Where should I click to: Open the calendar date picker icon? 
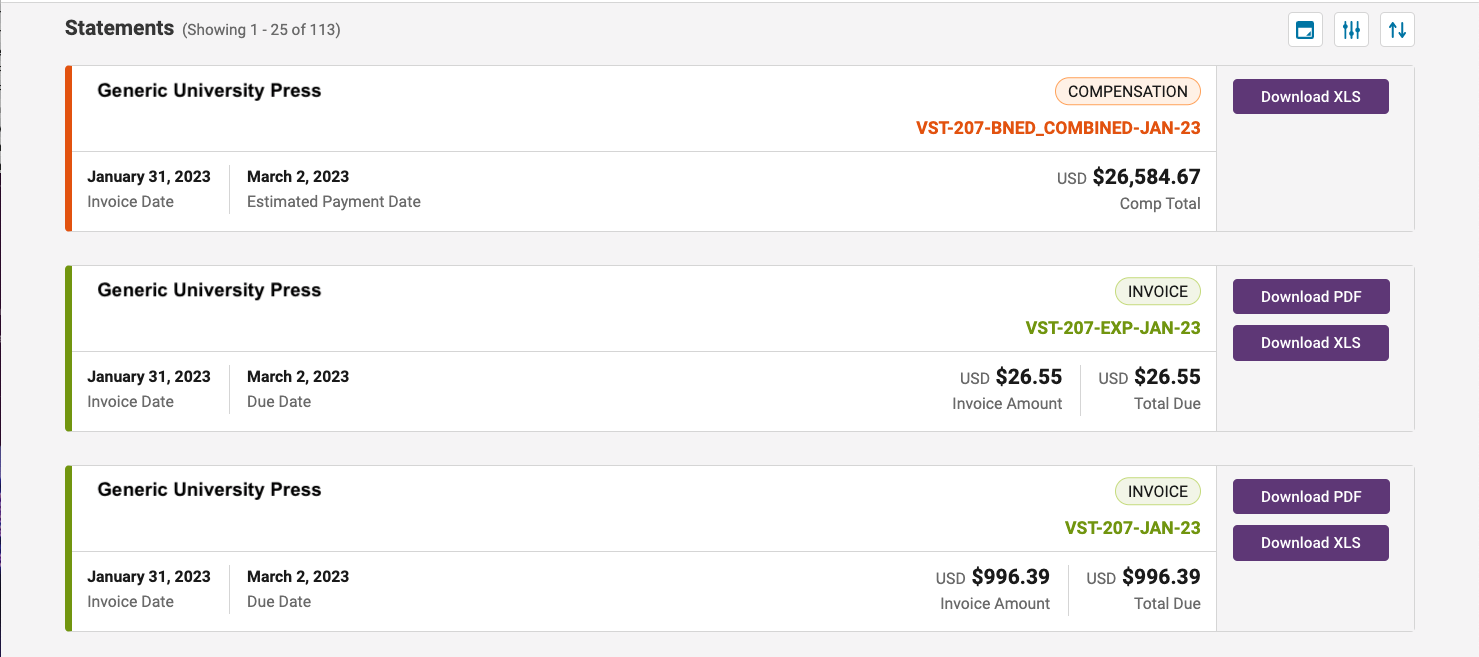(1305, 30)
